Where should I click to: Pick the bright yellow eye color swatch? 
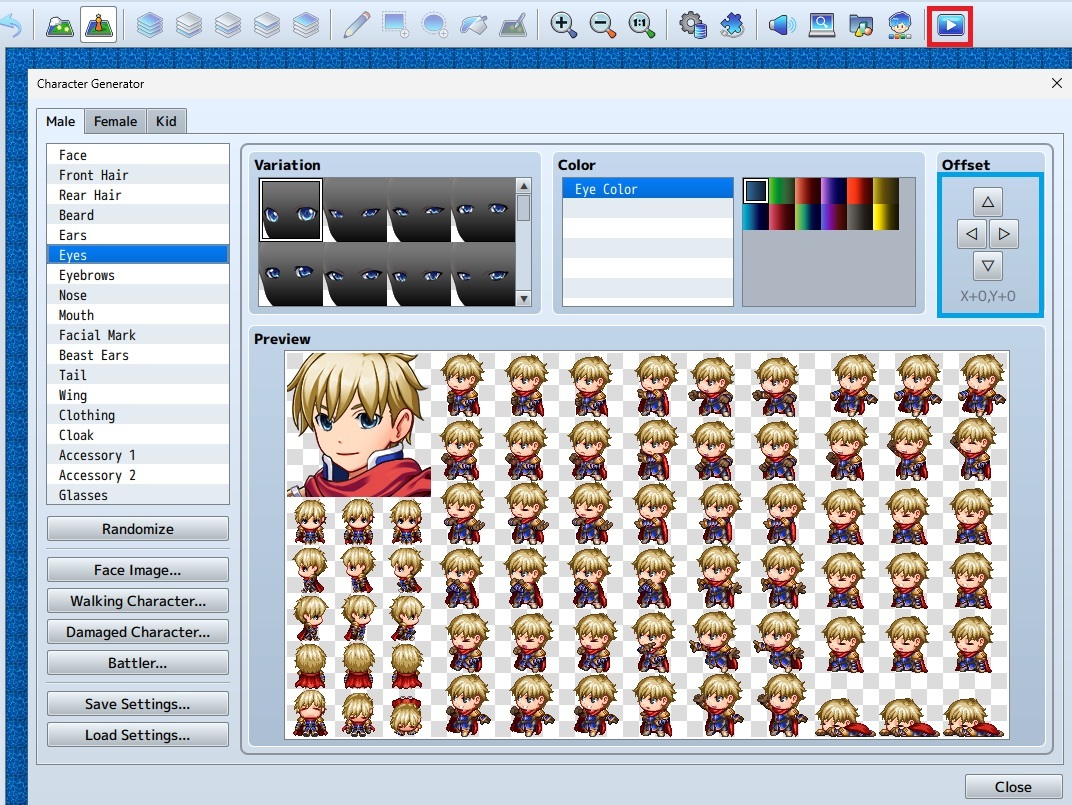pos(885,217)
